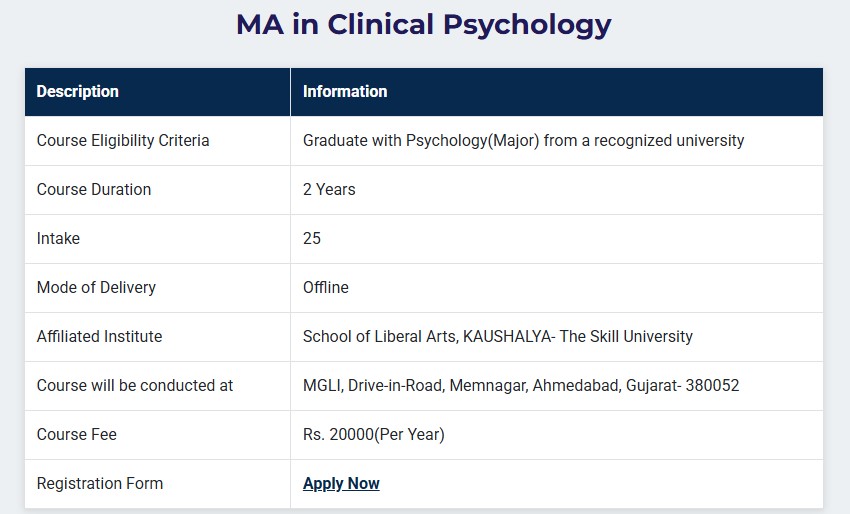Click the MA in Clinical Psychology heading
The height and width of the screenshot is (514, 850).
[x=424, y=24]
